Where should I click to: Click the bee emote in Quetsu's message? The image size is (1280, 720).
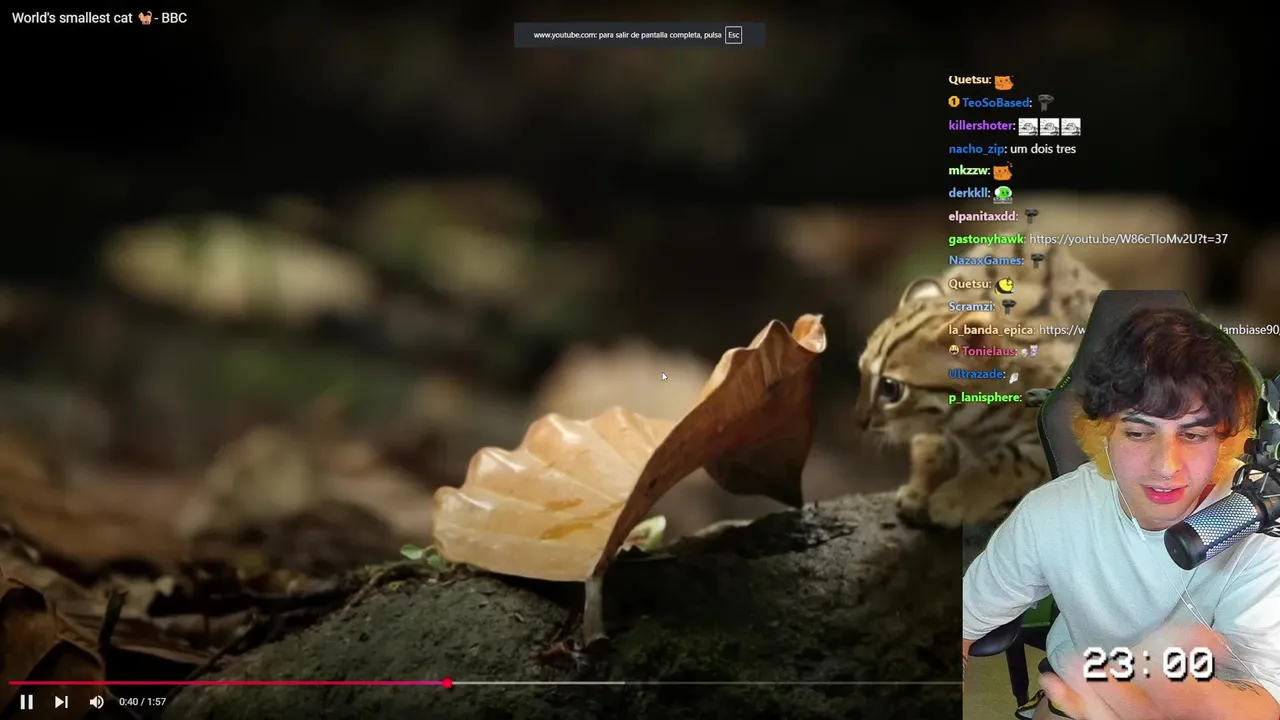point(1005,285)
